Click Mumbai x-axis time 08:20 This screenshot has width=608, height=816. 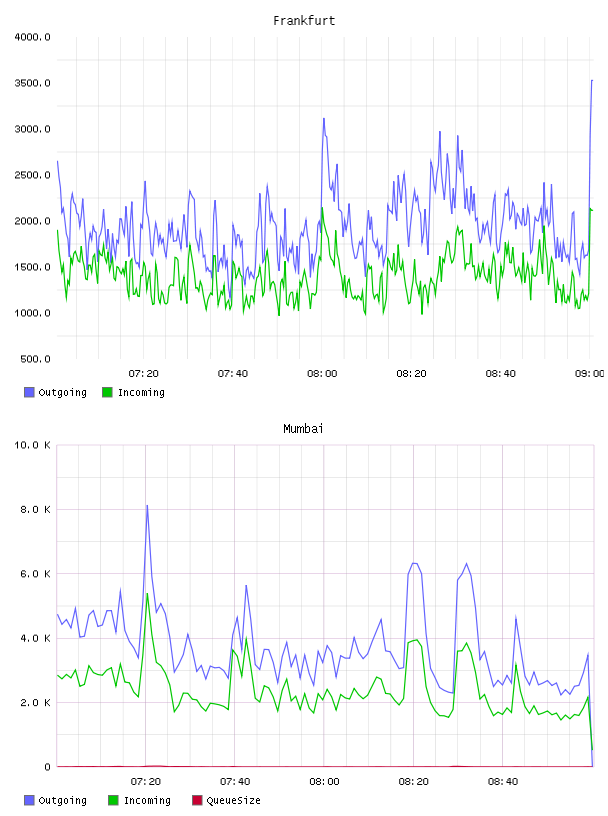(x=413, y=782)
